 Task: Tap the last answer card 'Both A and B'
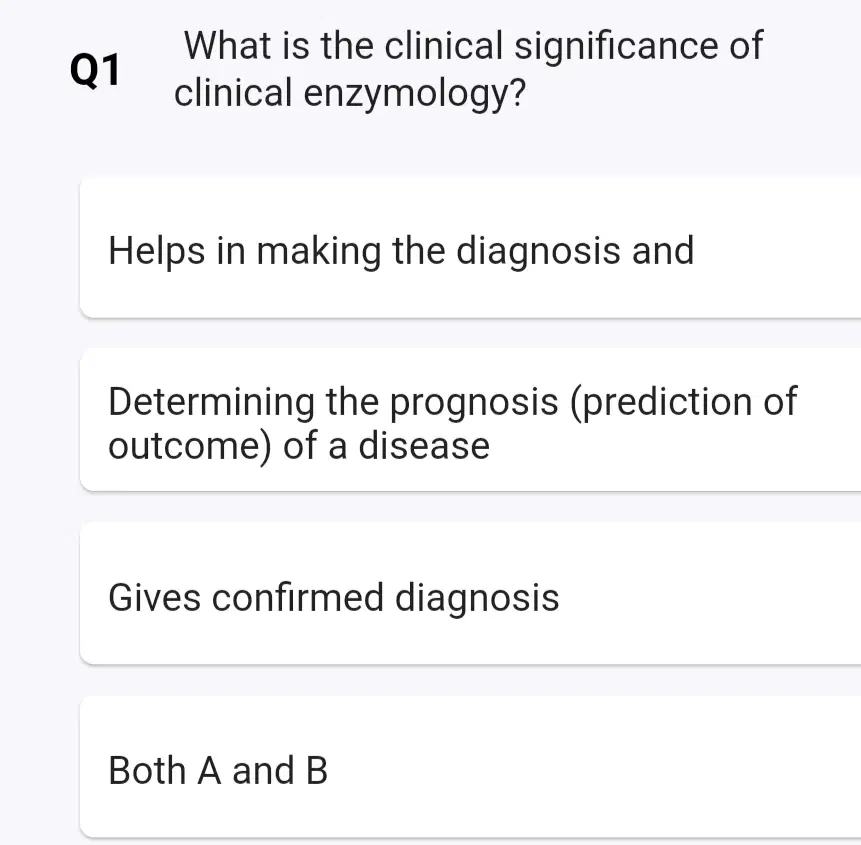(x=470, y=768)
